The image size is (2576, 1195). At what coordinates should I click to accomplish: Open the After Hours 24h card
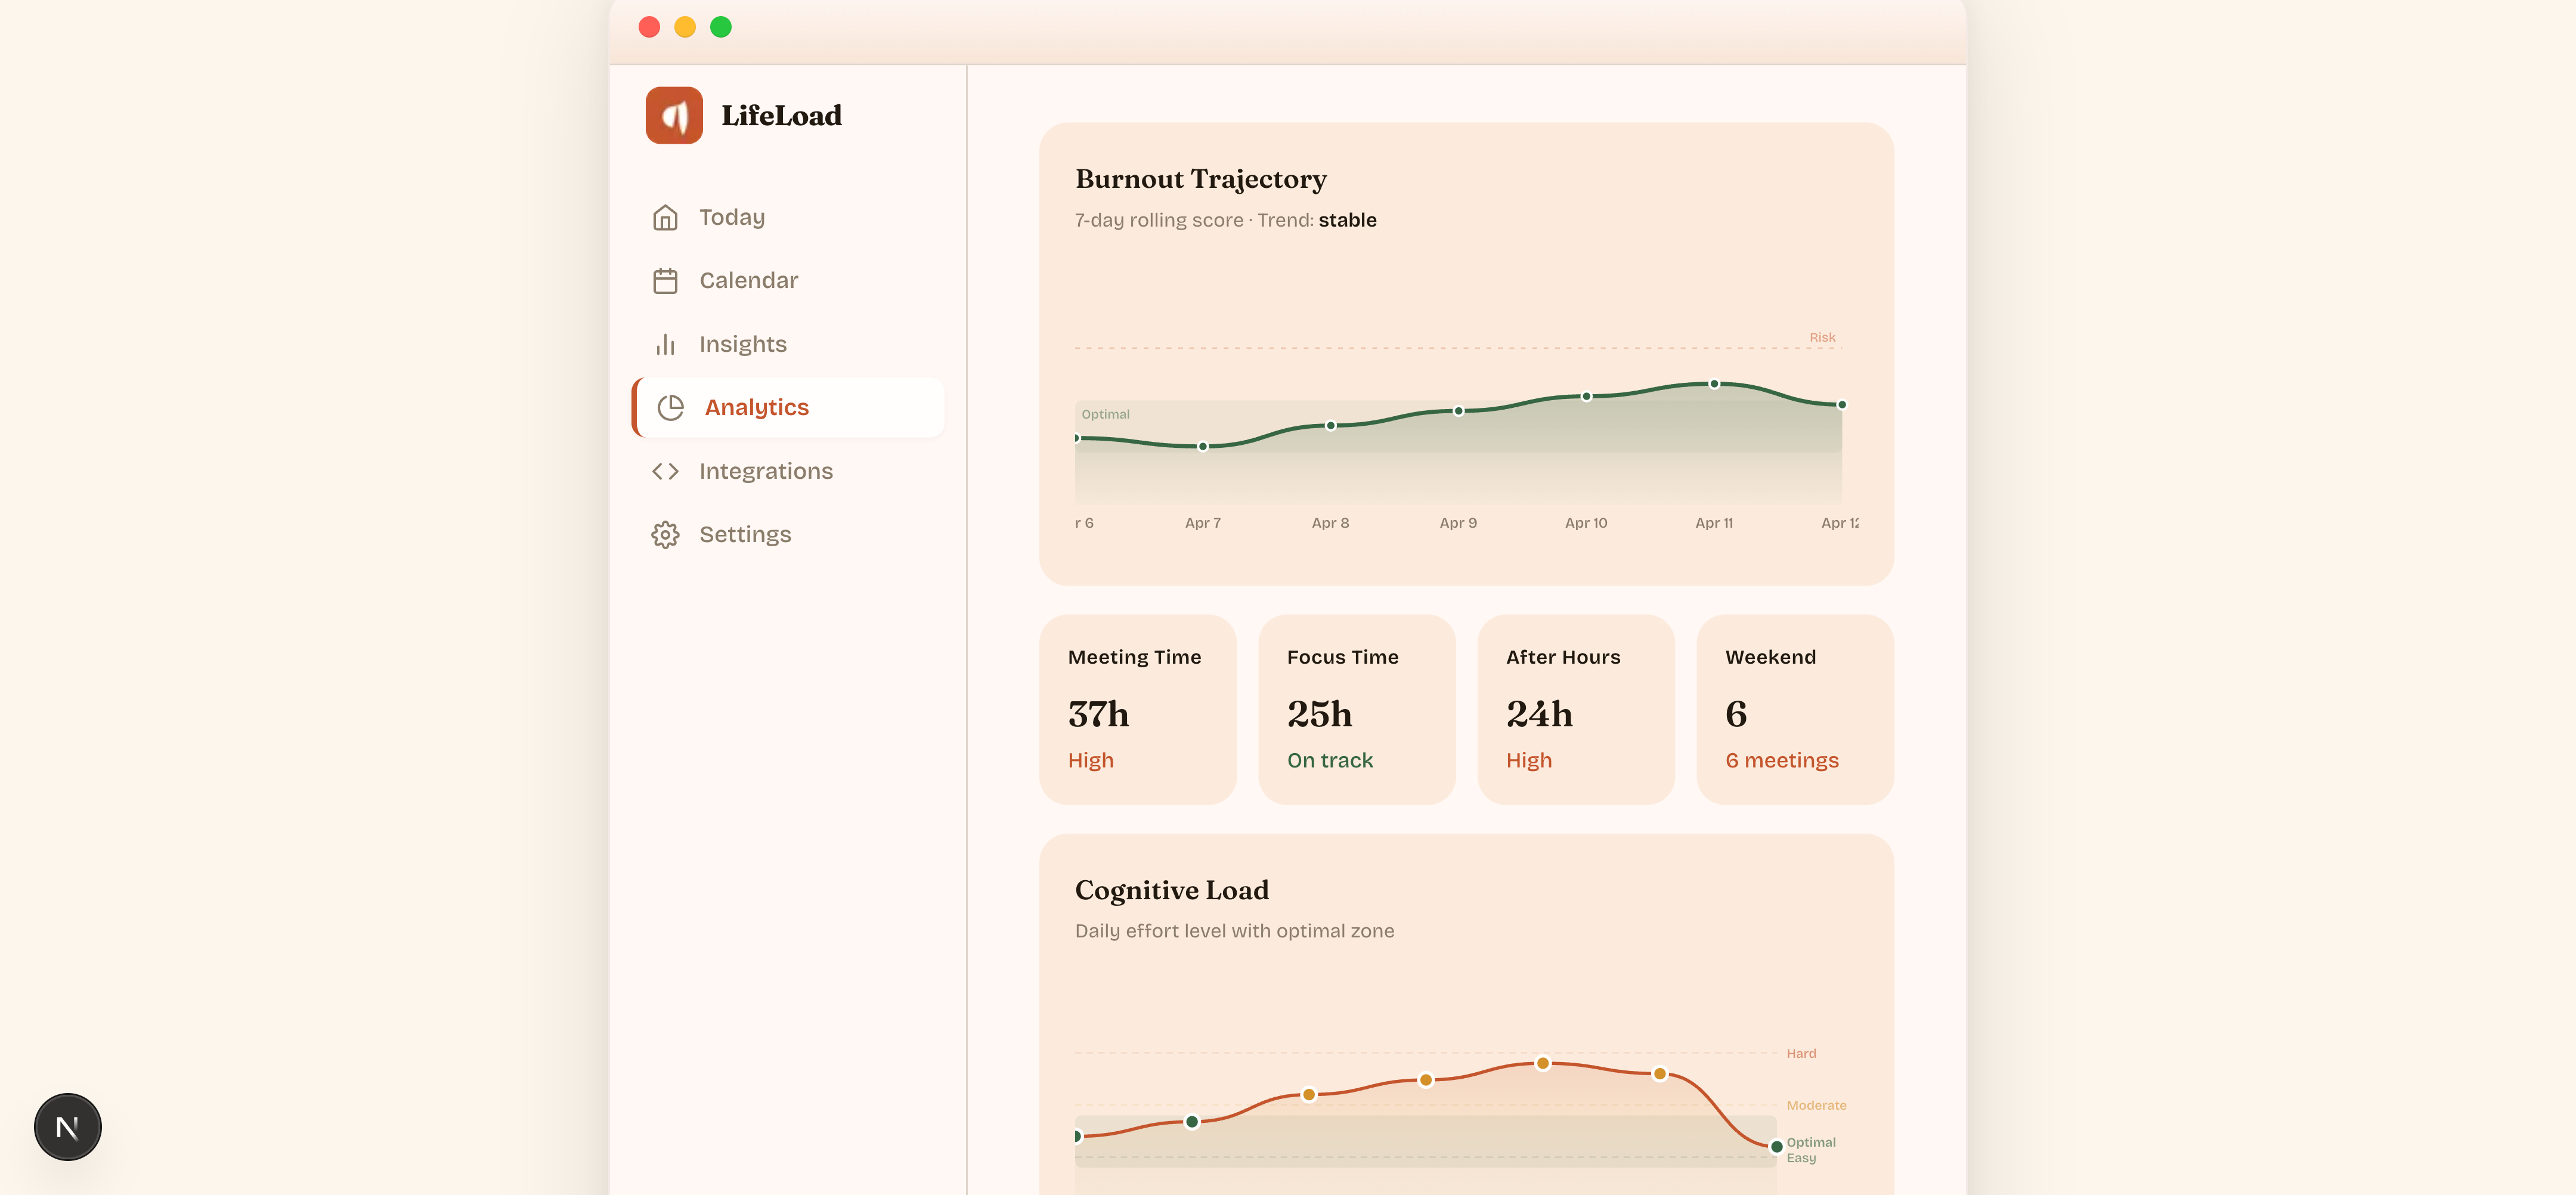point(1575,709)
